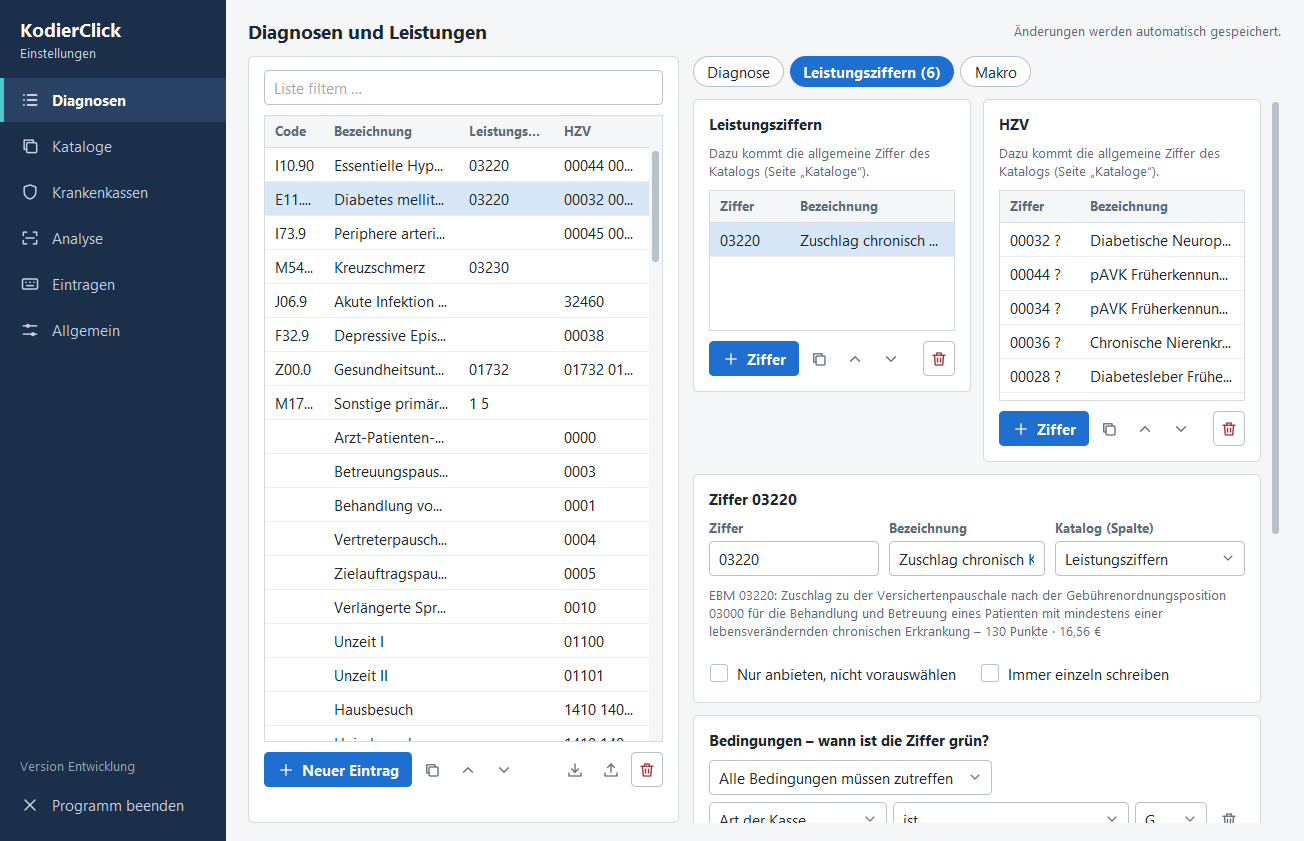The height and width of the screenshot is (841, 1304).
Task: Tick Immer einzeln schreiben checkbox
Action: click(x=990, y=674)
